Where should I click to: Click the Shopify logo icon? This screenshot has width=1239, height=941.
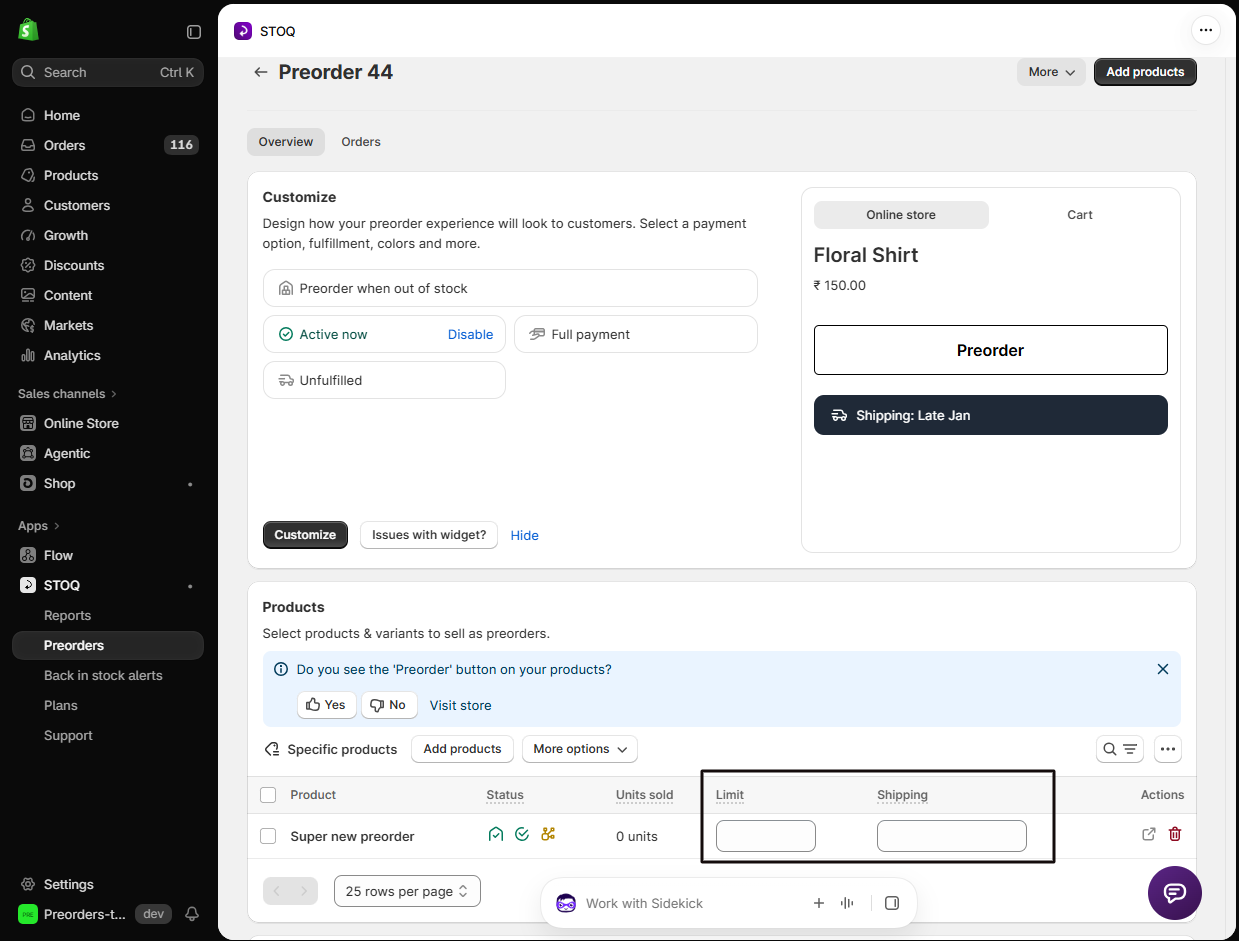coord(28,30)
